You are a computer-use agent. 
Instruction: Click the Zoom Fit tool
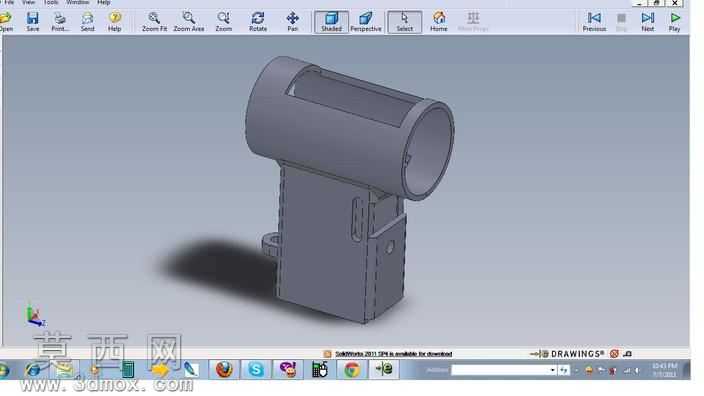[154, 21]
